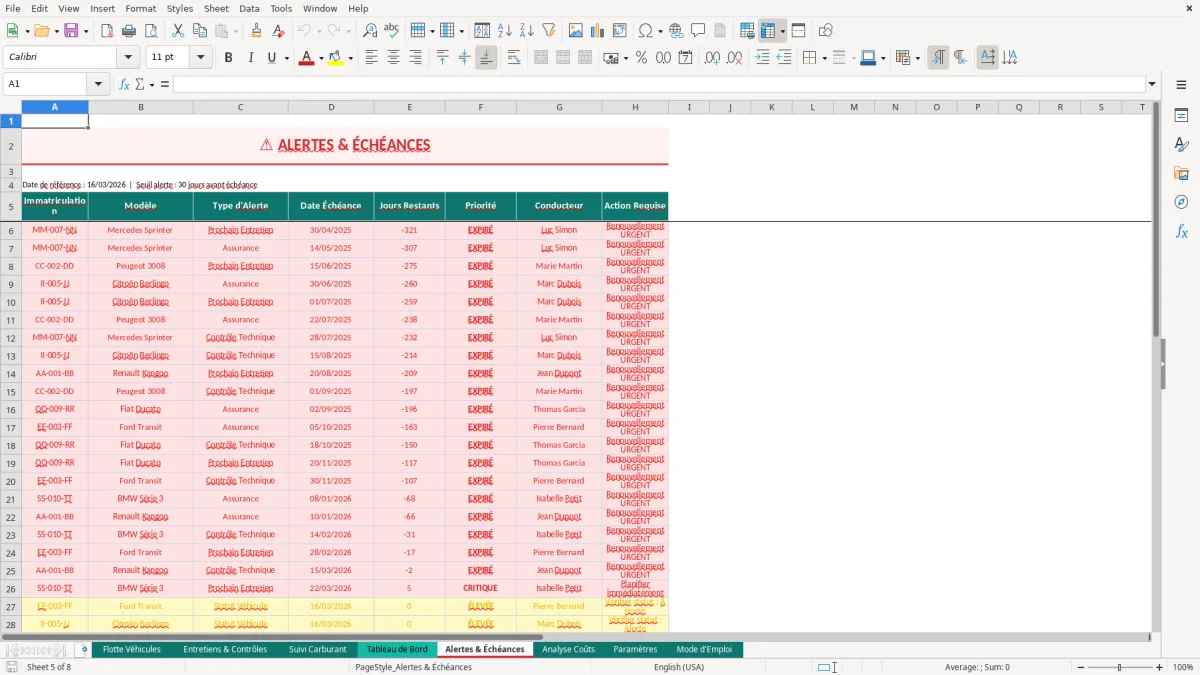Click the Copy icon

click(x=198, y=31)
